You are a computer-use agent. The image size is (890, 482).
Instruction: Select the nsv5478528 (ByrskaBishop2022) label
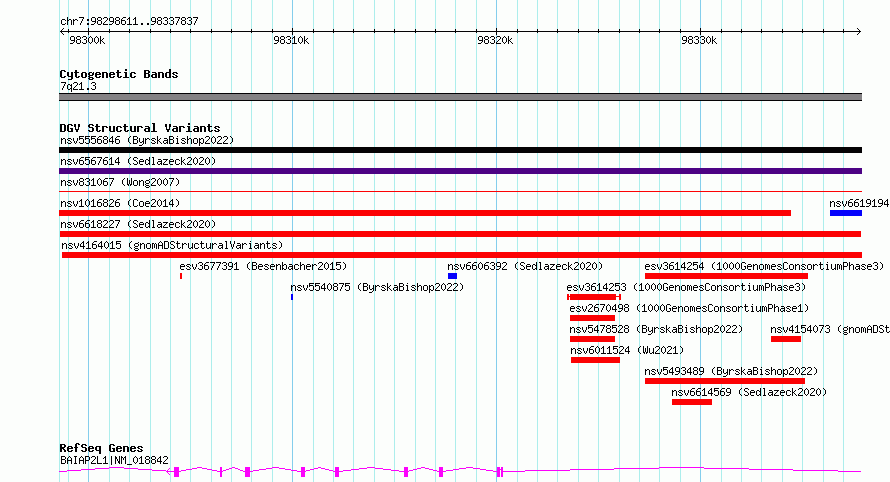click(656, 329)
